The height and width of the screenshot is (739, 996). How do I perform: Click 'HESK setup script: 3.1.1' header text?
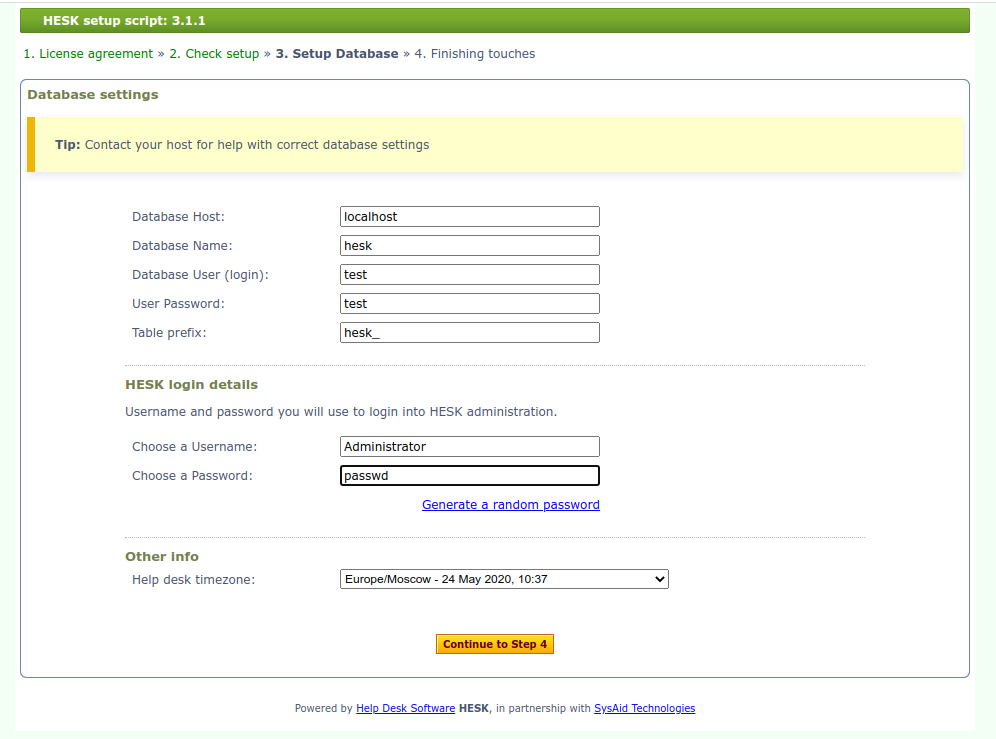[x=124, y=21]
